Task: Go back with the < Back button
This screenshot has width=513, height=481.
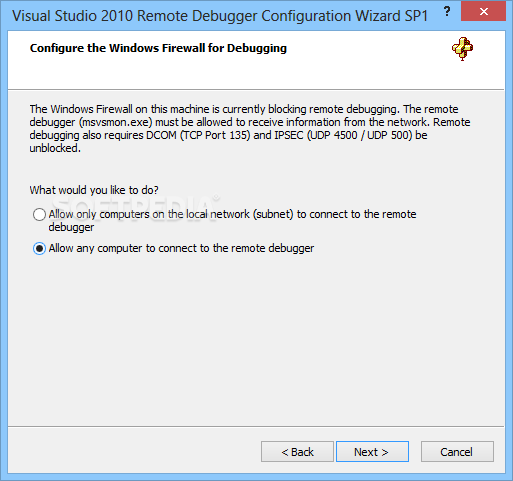Action: (297, 452)
